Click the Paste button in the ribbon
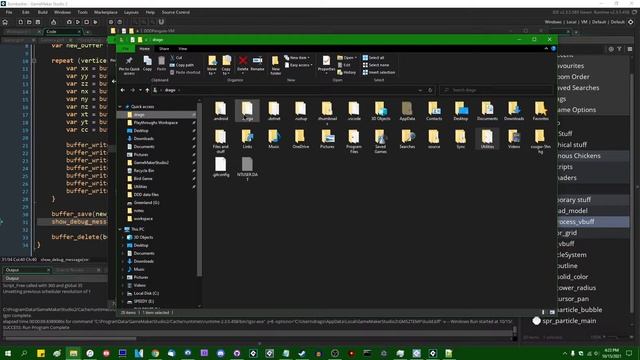 coord(162,64)
